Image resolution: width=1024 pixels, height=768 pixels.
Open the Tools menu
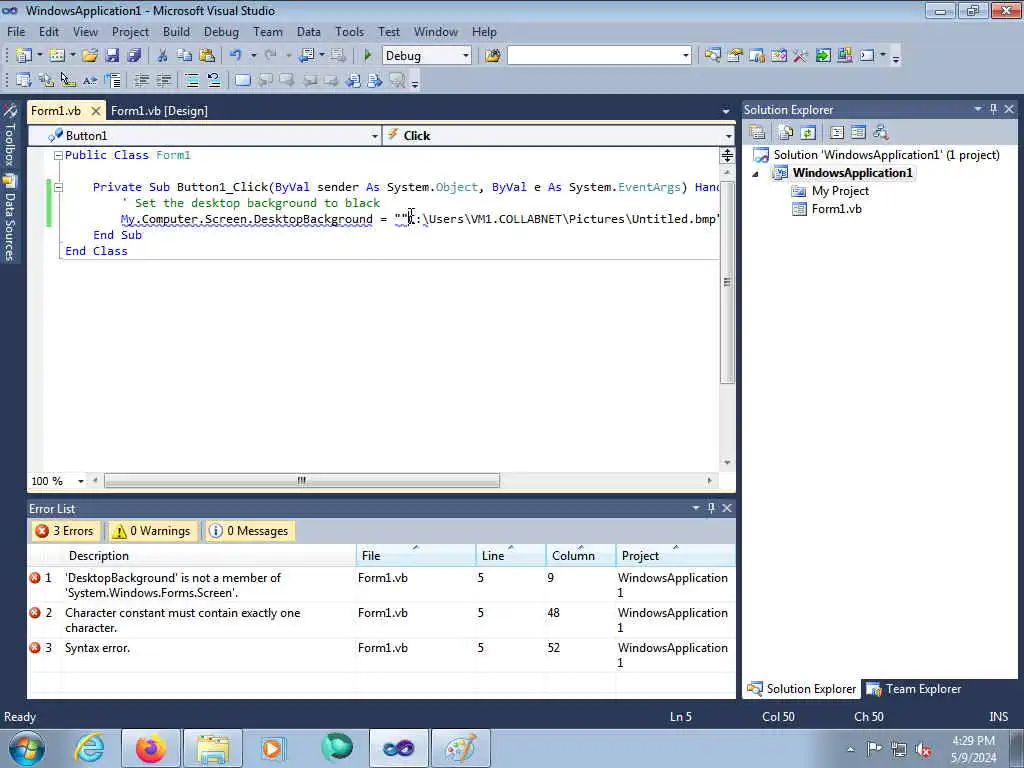[349, 31]
